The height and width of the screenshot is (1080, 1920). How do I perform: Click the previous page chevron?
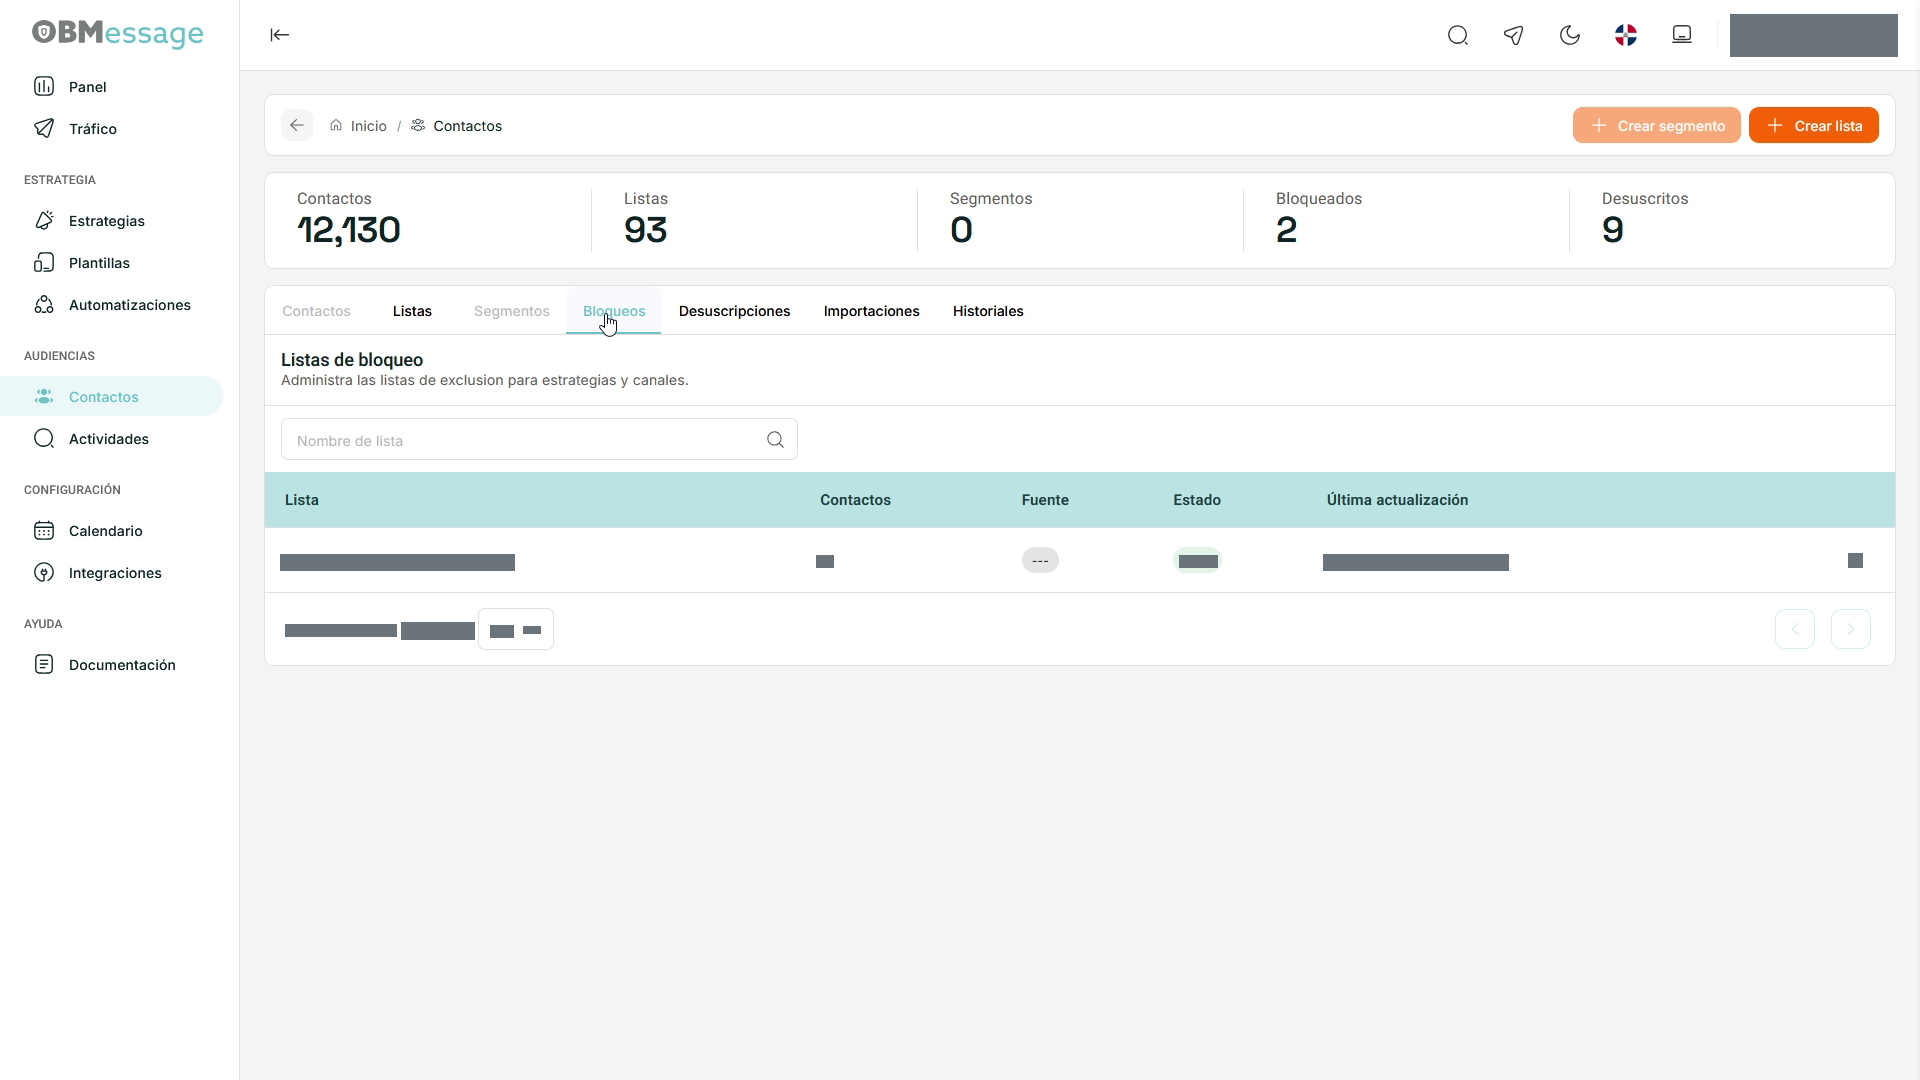pos(1795,629)
